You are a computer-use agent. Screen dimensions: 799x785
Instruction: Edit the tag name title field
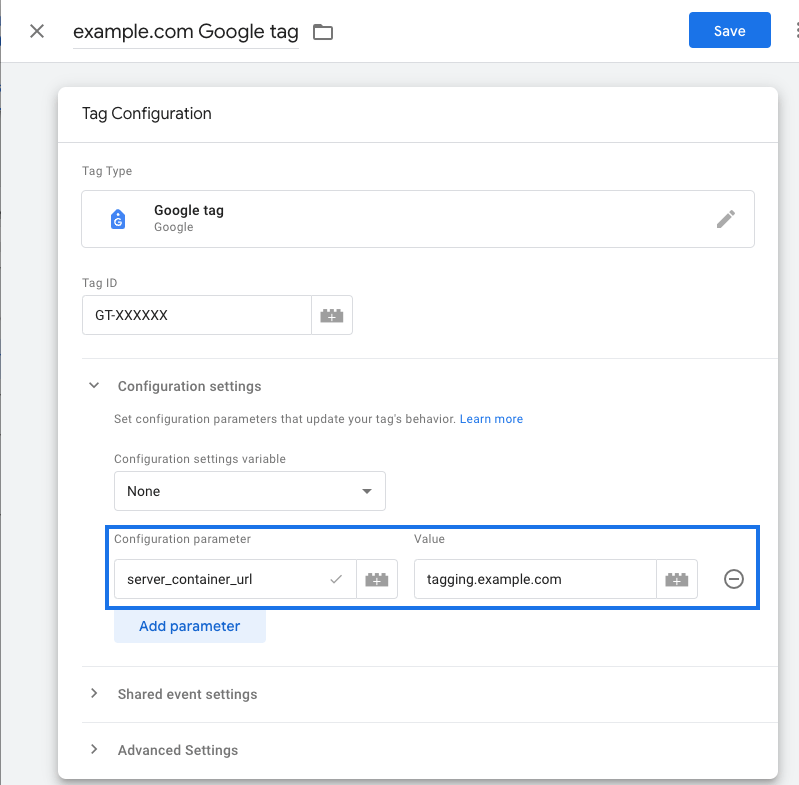186,32
